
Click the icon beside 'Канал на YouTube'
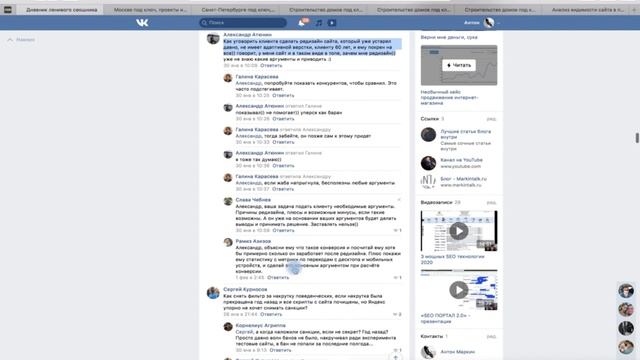coord(428,163)
